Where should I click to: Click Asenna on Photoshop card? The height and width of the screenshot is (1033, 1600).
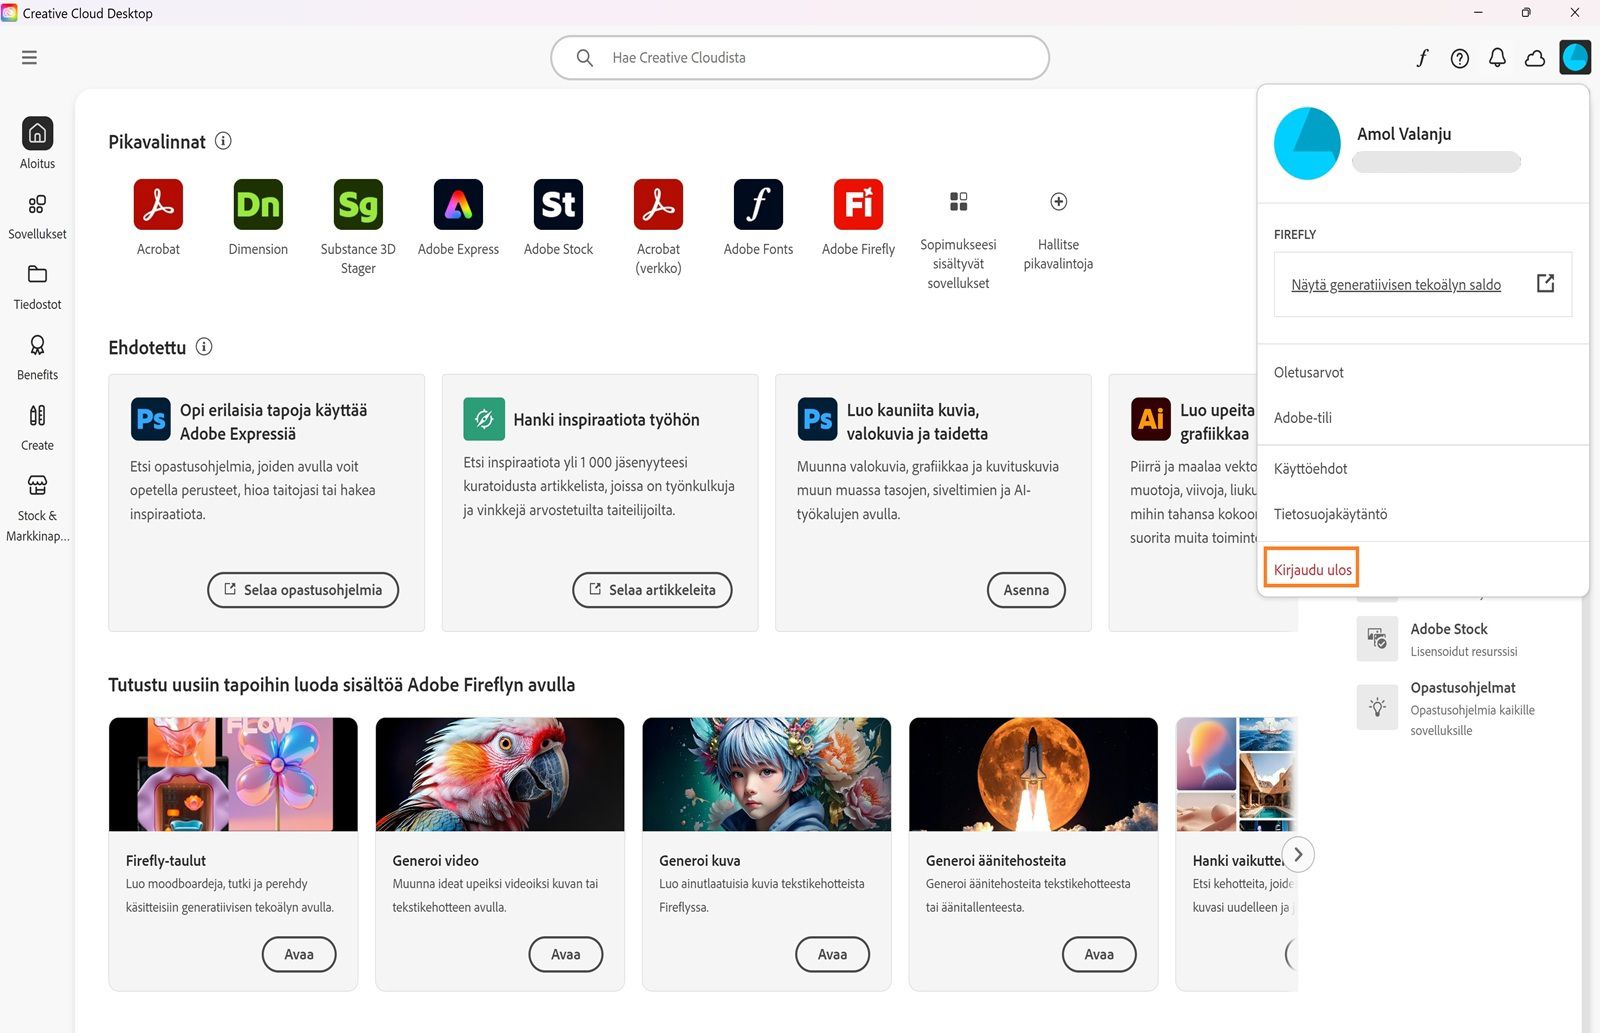click(x=1026, y=590)
